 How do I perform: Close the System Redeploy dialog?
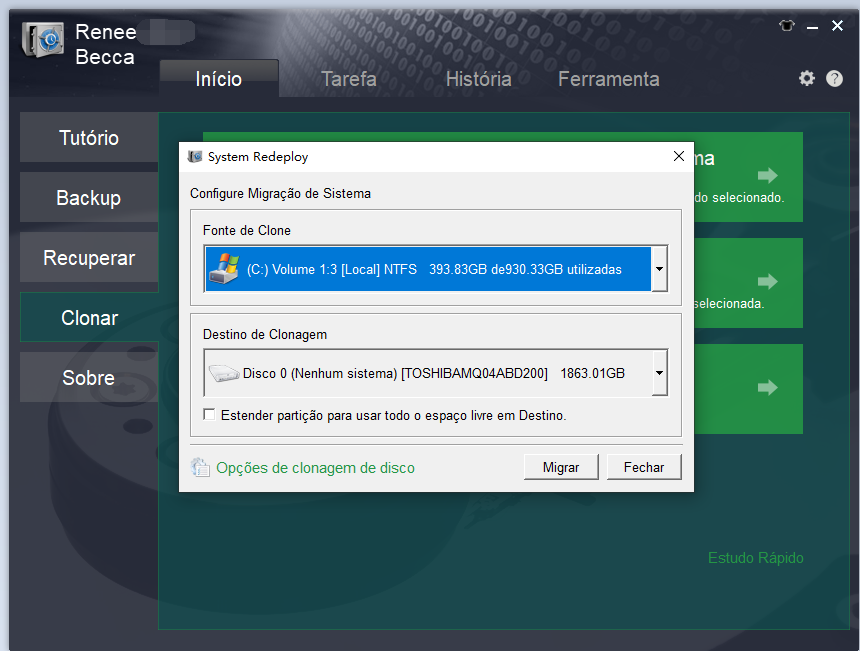[679, 157]
